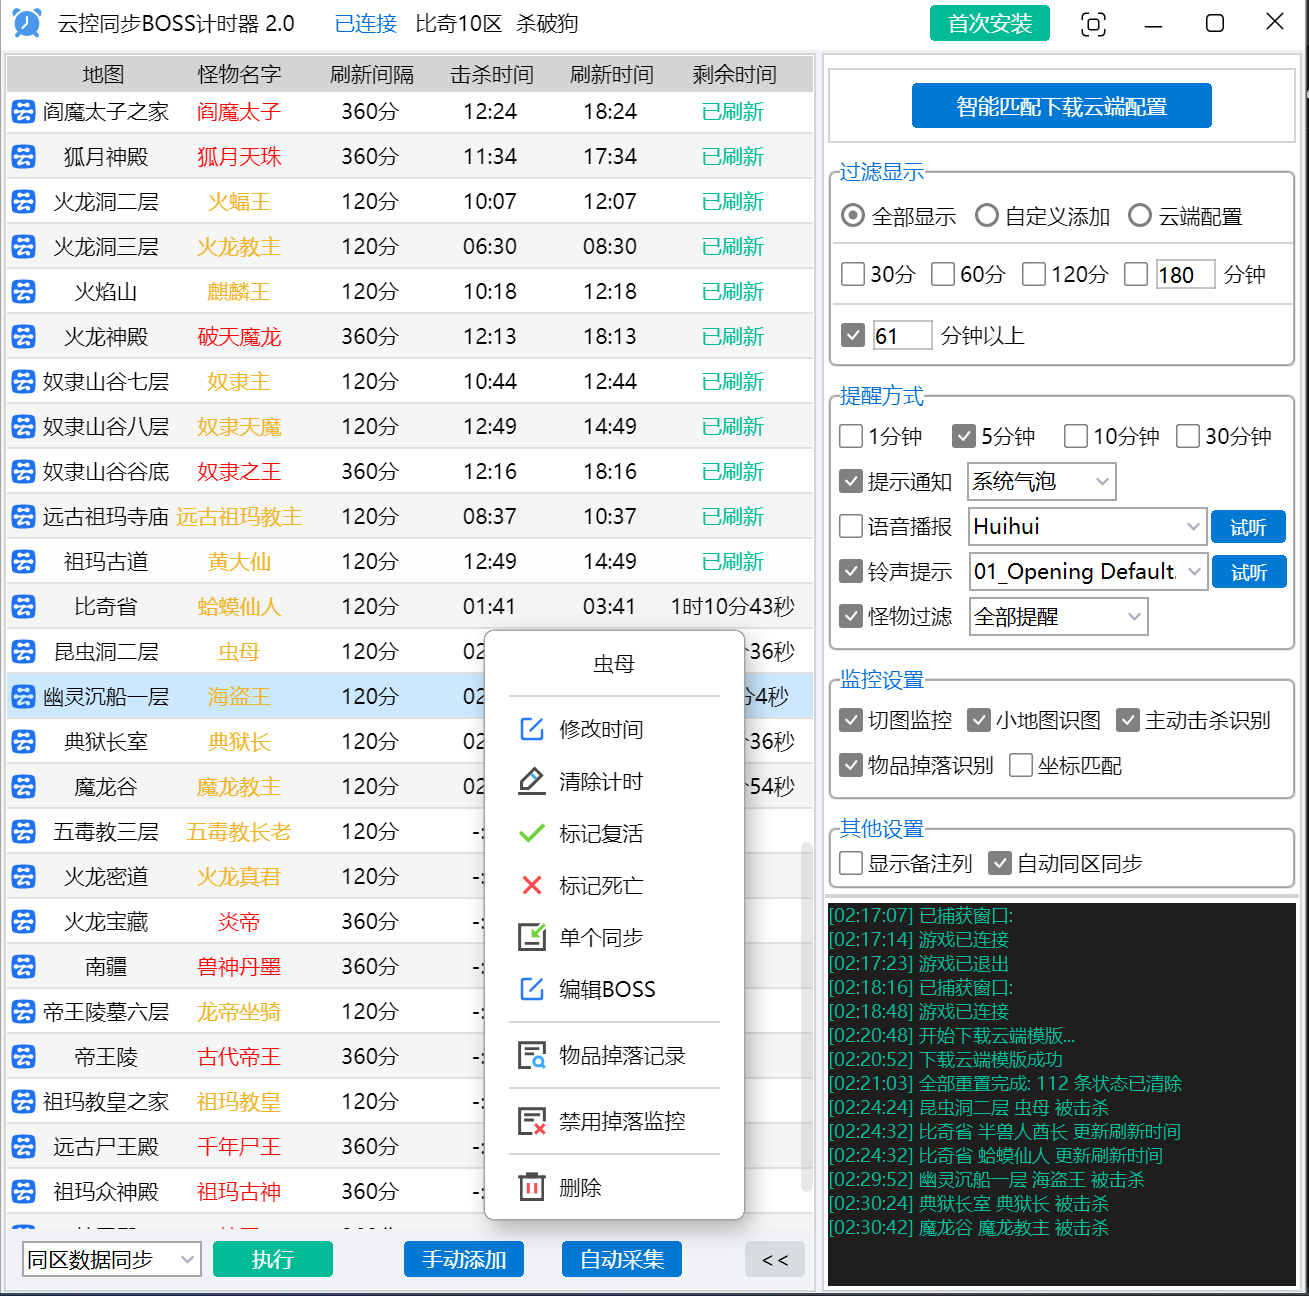Check the 30分 filter checkbox

point(853,274)
